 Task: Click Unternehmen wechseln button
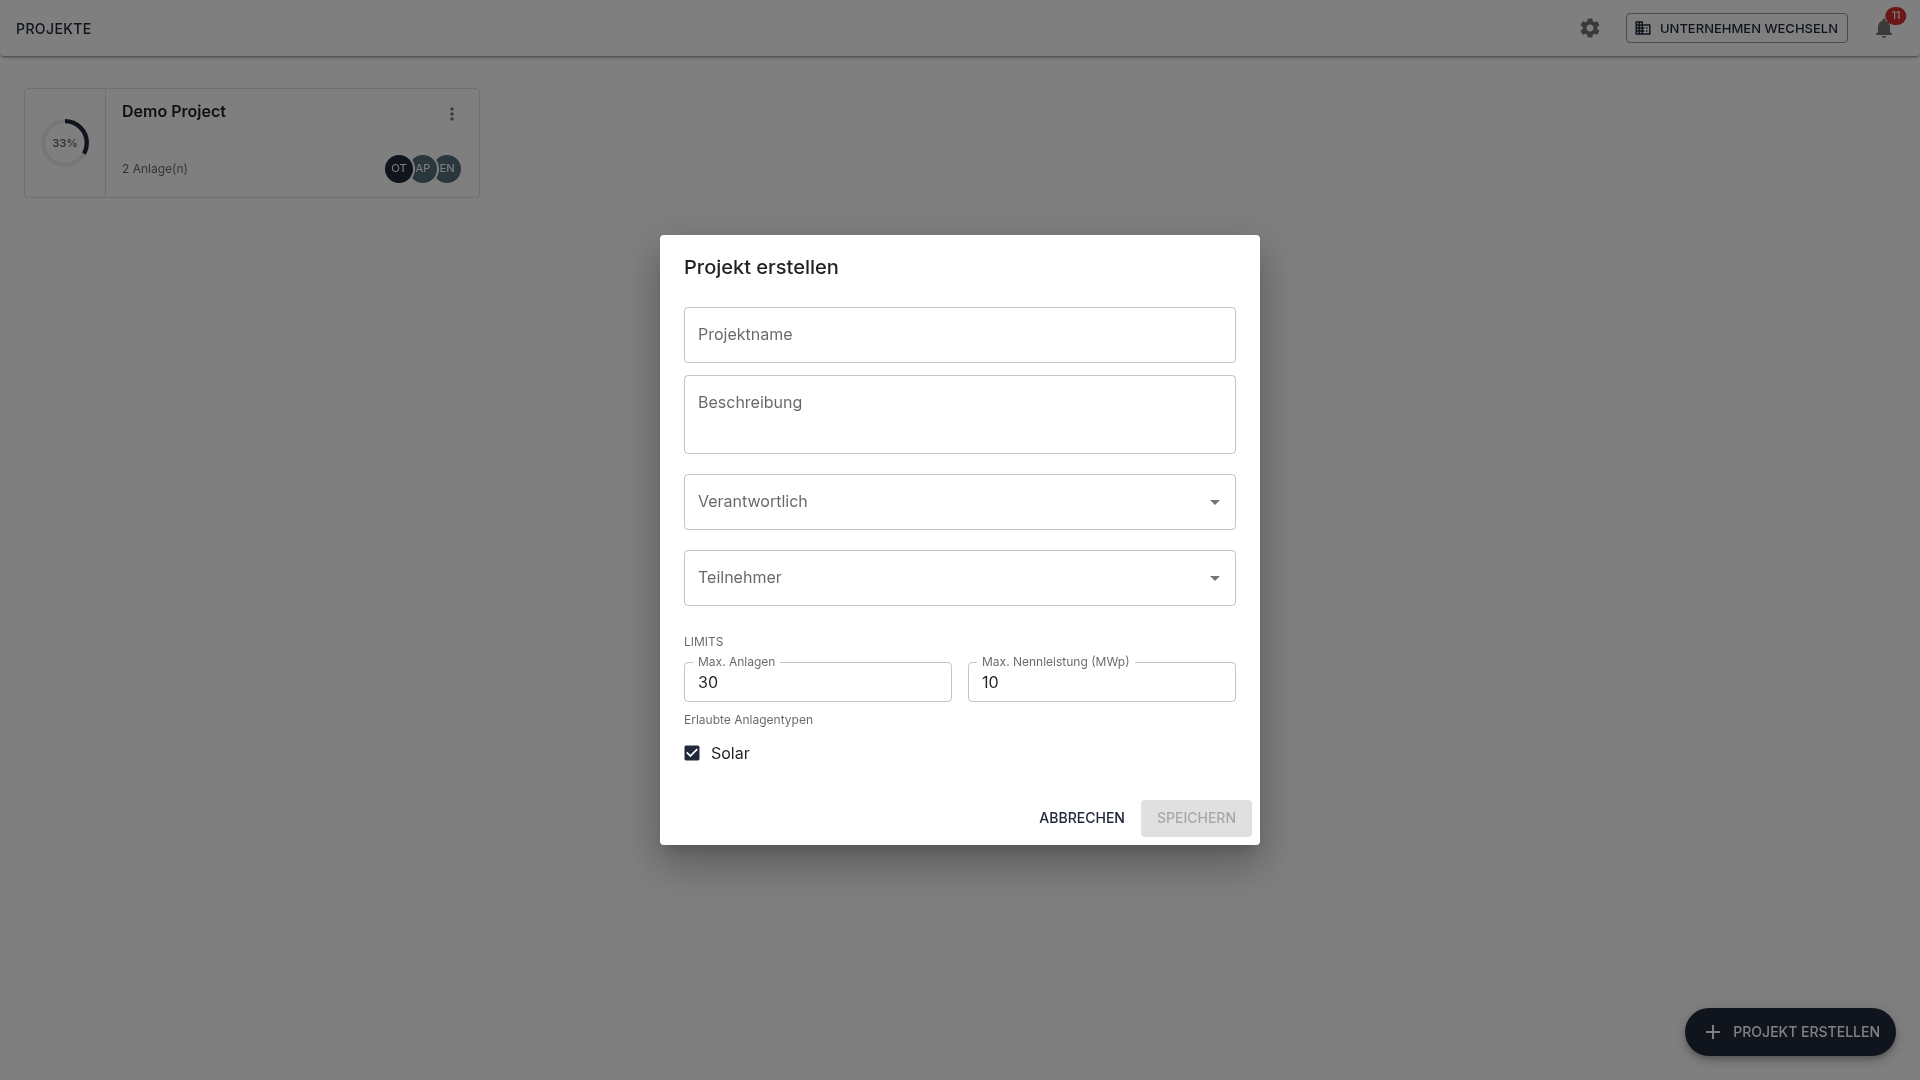point(1737,28)
